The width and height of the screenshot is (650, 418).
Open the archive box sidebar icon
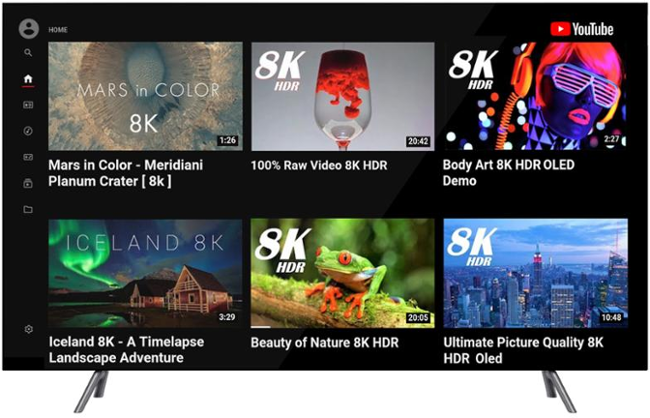pyautogui.click(x=28, y=183)
